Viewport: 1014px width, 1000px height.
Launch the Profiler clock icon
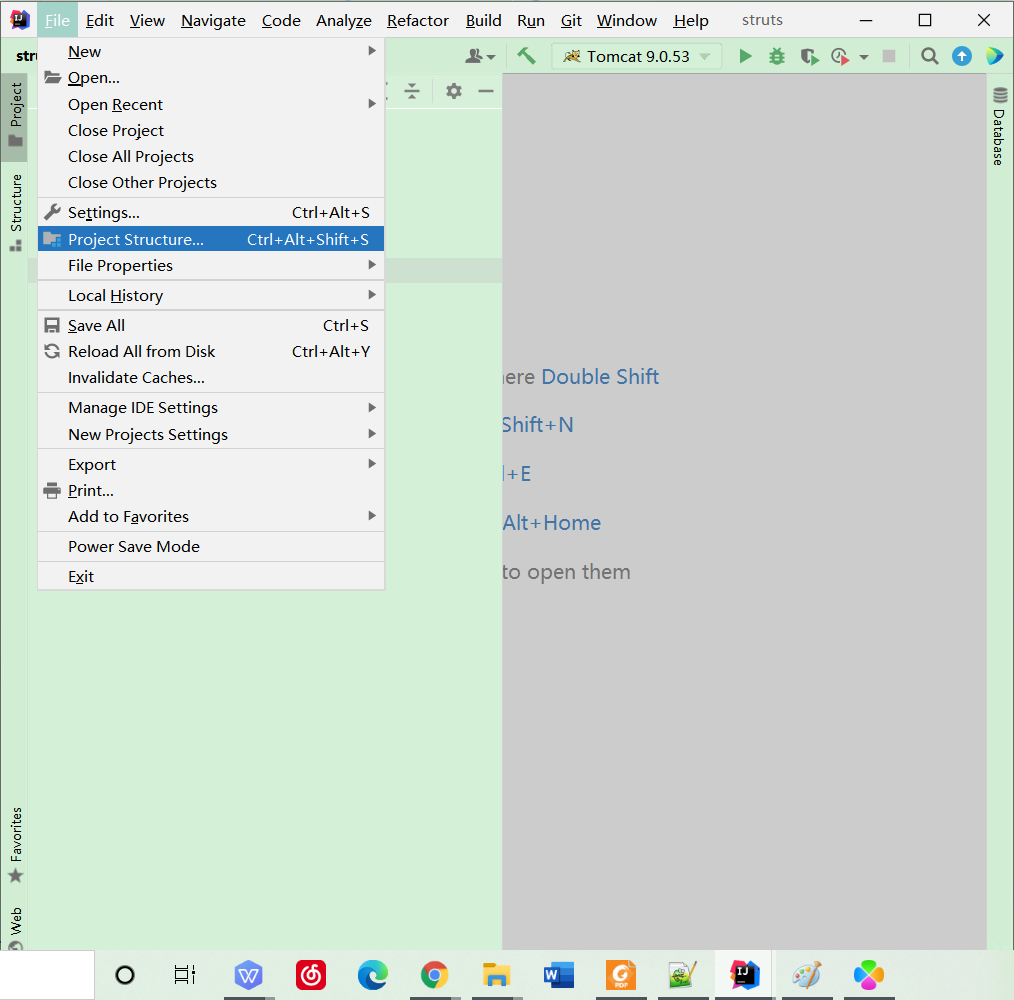(x=841, y=56)
